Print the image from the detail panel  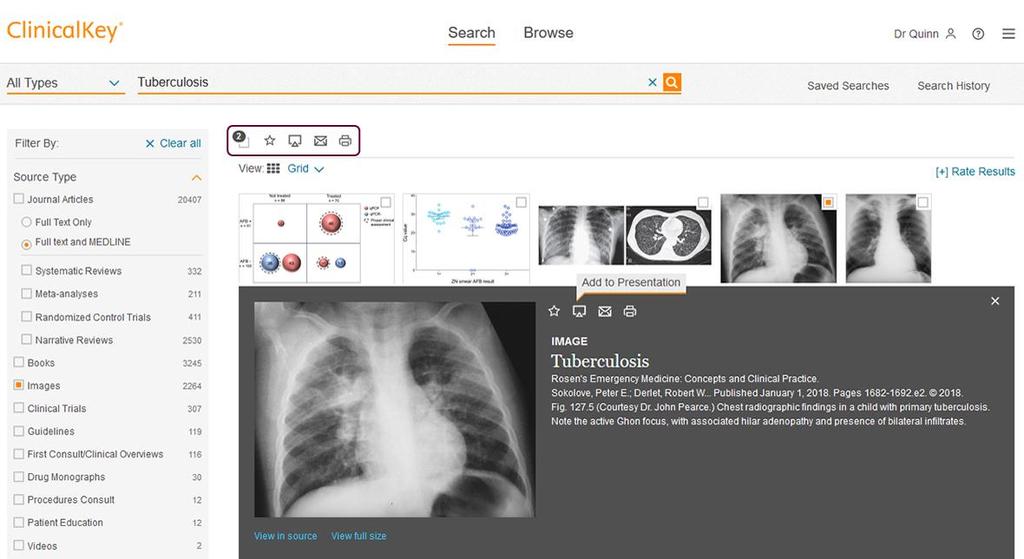[630, 311]
